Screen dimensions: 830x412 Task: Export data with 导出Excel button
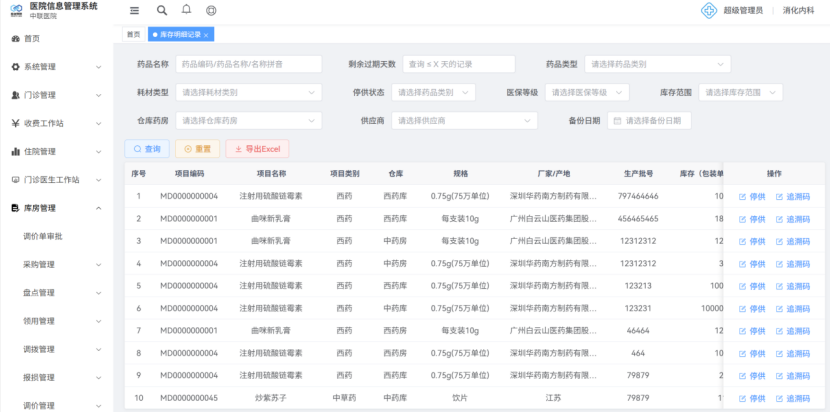257,149
